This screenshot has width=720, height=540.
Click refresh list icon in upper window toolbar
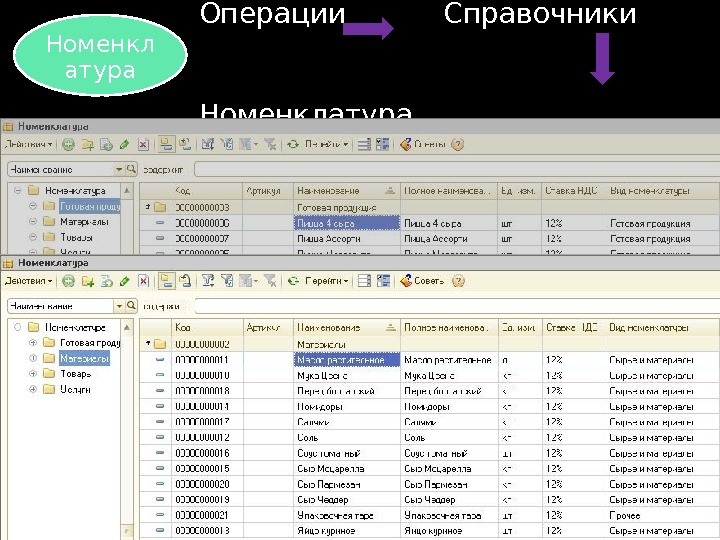click(293, 145)
